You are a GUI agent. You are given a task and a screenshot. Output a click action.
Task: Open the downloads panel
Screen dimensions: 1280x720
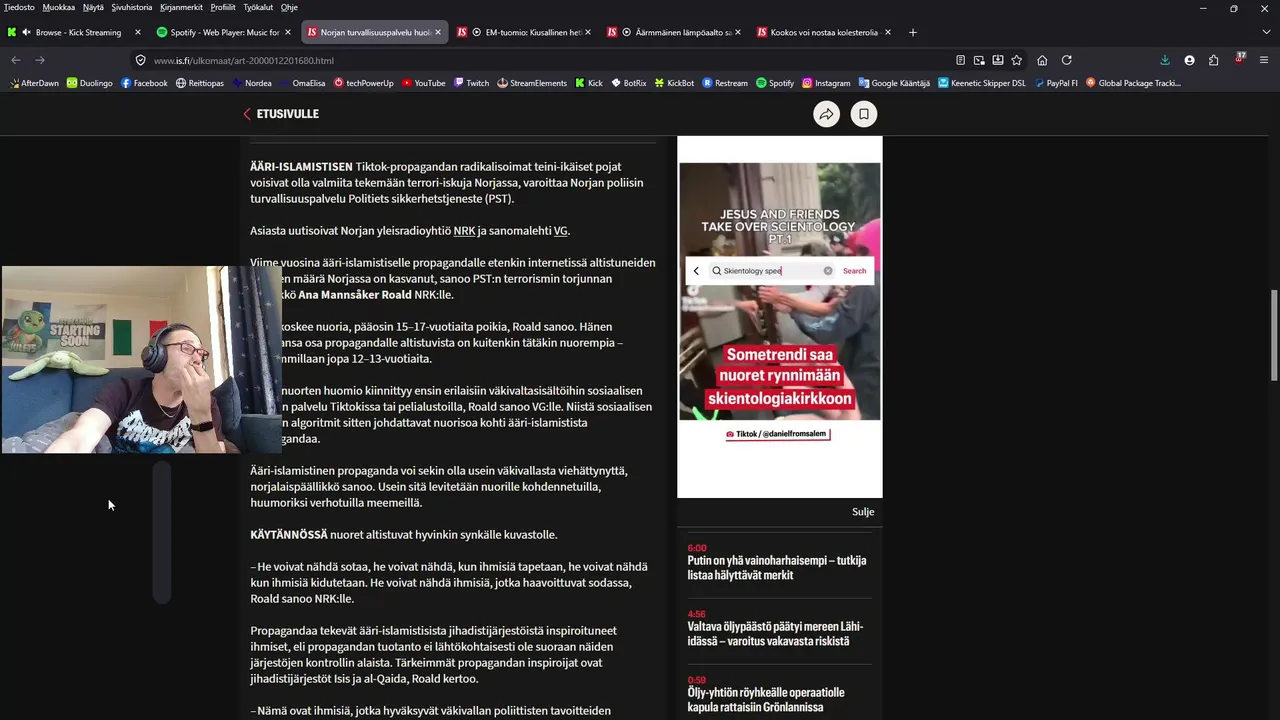pos(1165,60)
